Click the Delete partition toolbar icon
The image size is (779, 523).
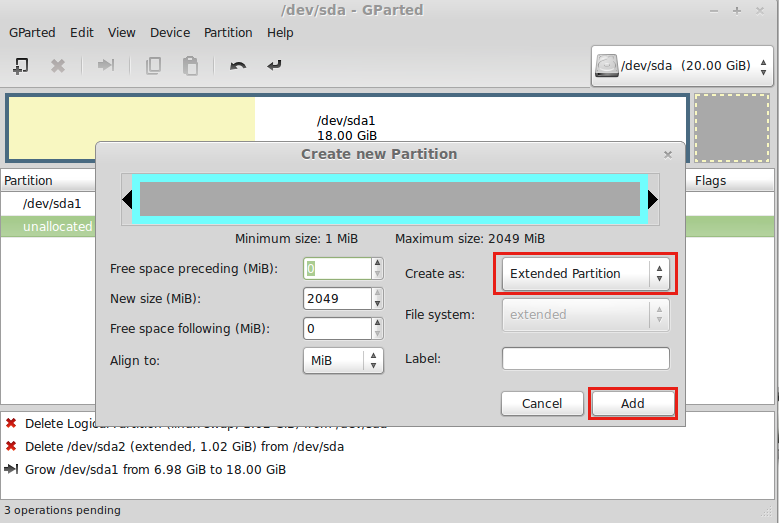coord(58,66)
